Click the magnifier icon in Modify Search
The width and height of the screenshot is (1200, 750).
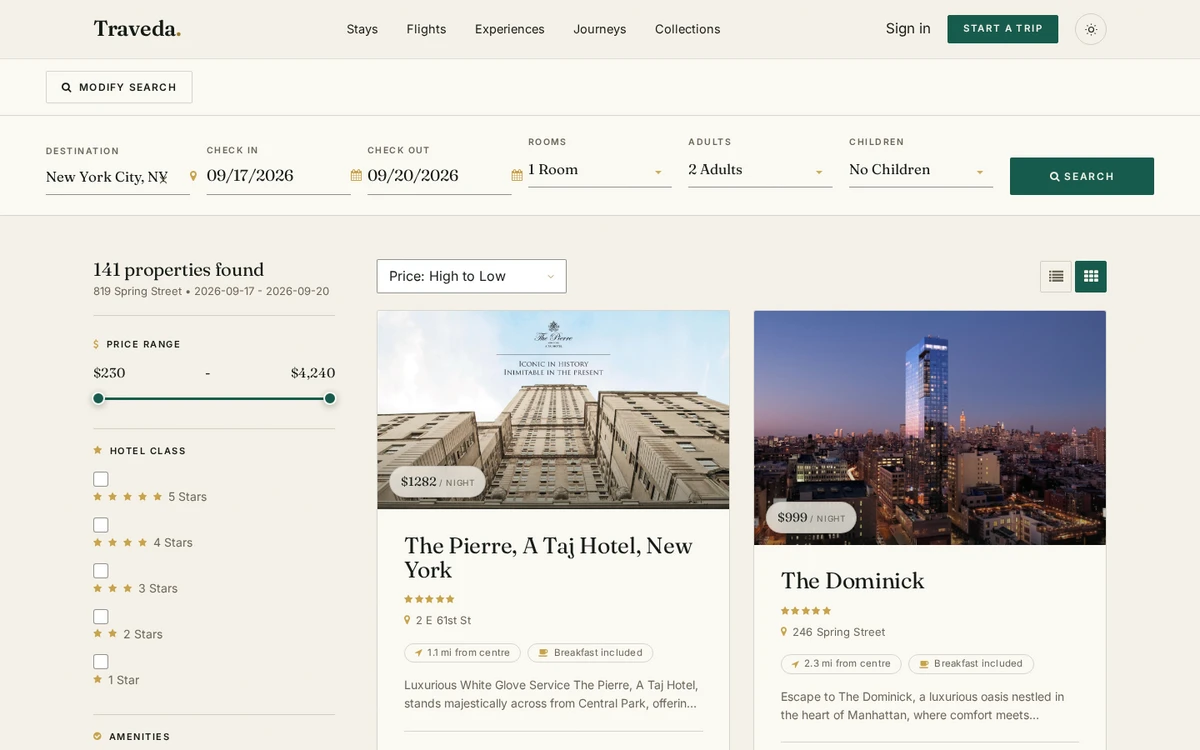67,87
